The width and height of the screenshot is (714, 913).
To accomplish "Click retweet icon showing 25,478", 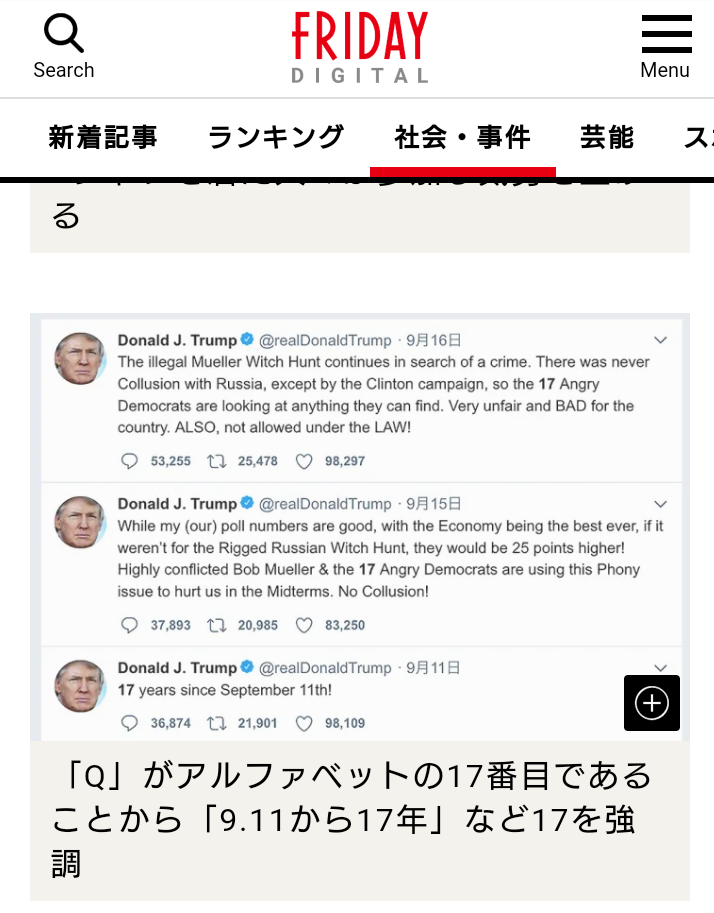I will tap(217, 461).
